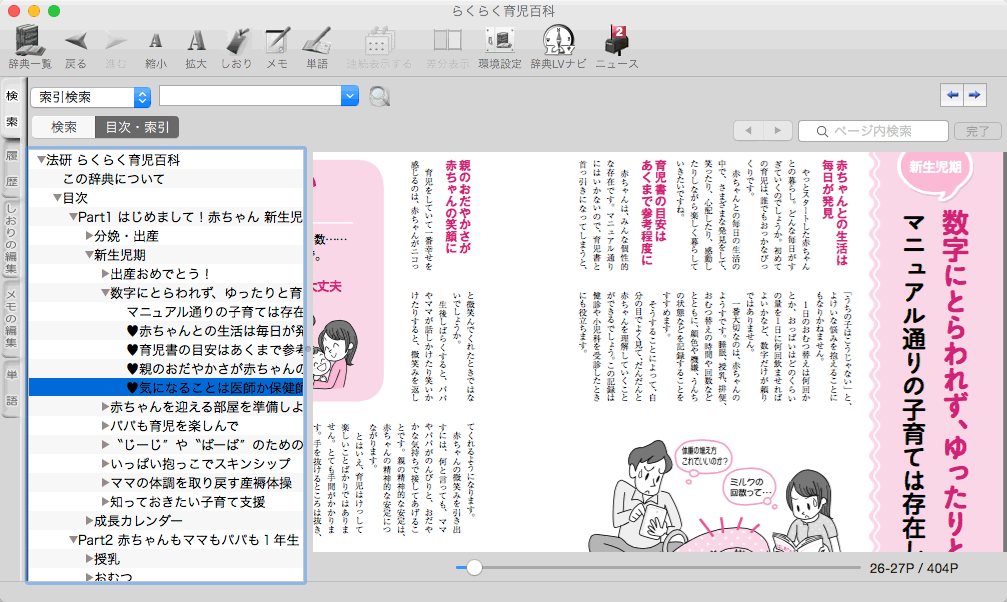
Task: Select ママの体調を取り戻す産褥体操 tree item
Action: tap(201, 482)
